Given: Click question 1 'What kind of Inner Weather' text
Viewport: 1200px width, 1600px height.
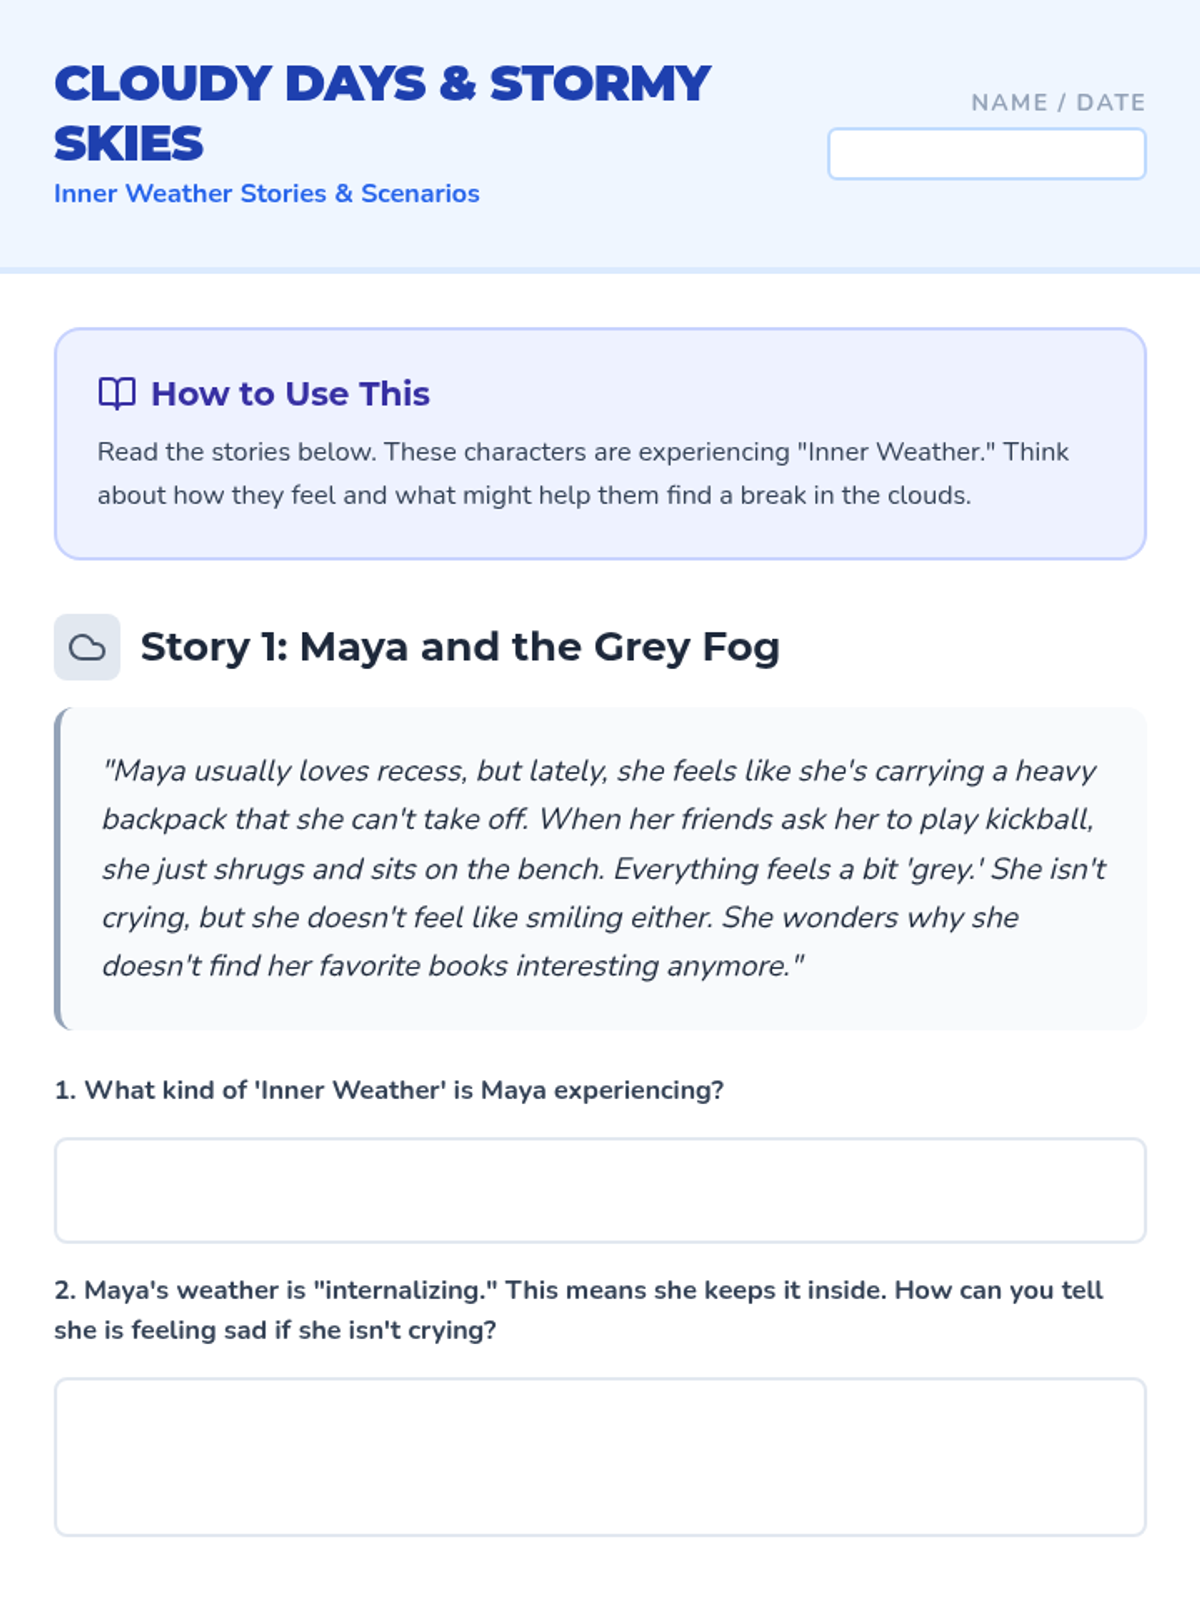Looking at the screenshot, I should [389, 1090].
